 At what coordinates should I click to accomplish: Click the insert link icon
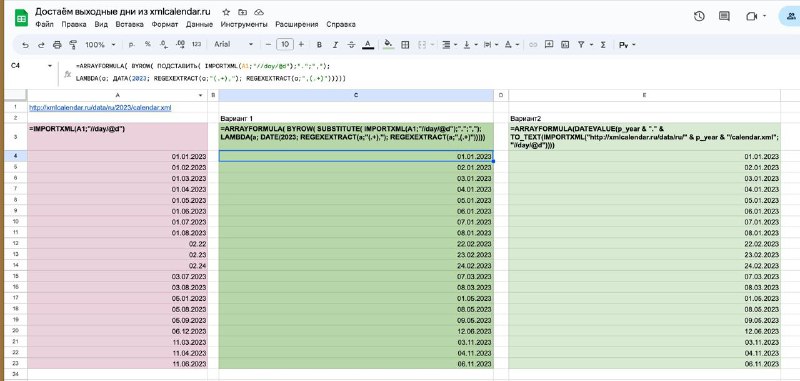(x=533, y=45)
